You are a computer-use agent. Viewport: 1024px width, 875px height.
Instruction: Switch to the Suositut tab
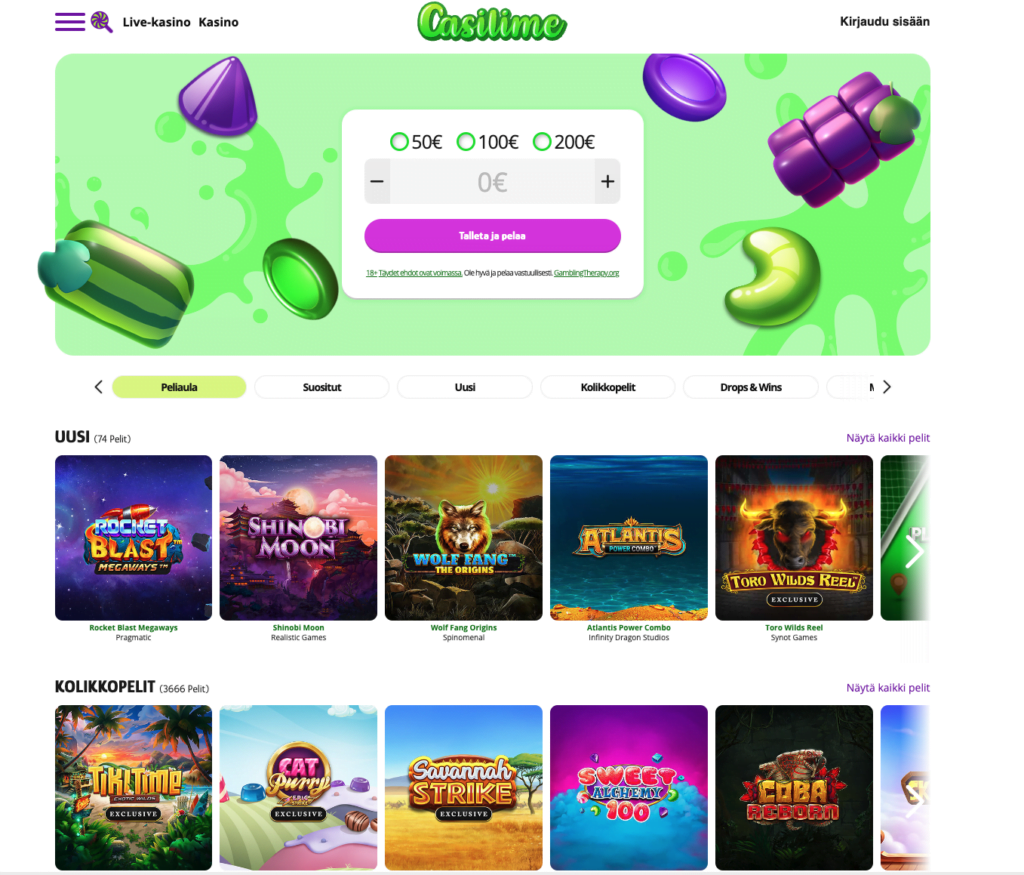point(322,387)
